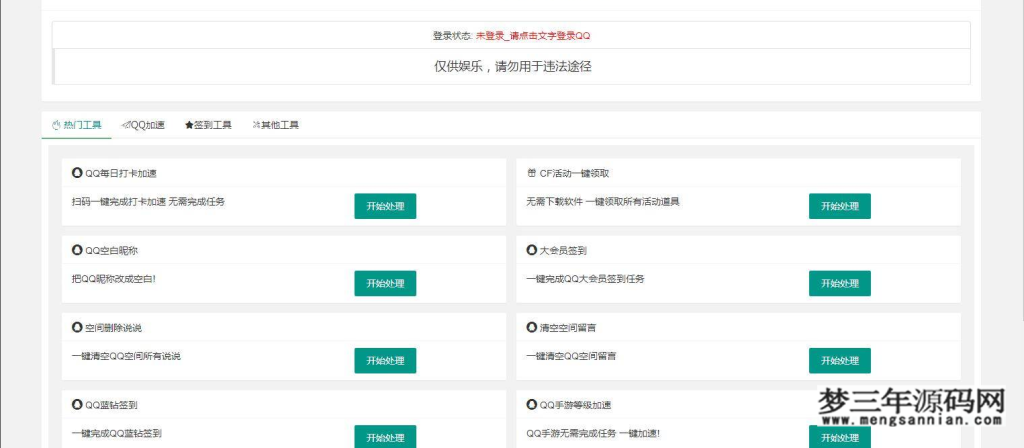
Task: Click the QQ每日打卡加速 card title
Action: pyautogui.click(x=121, y=174)
